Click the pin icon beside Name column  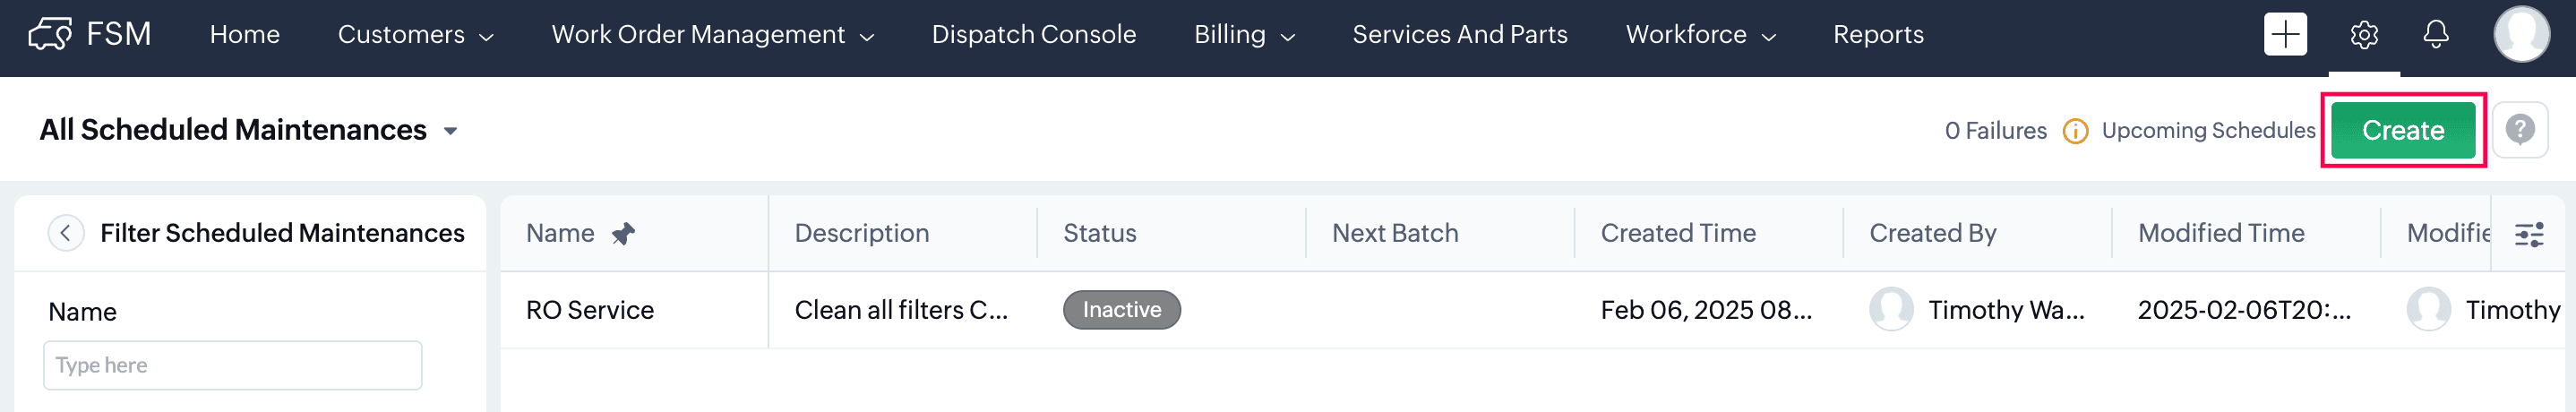pos(623,234)
